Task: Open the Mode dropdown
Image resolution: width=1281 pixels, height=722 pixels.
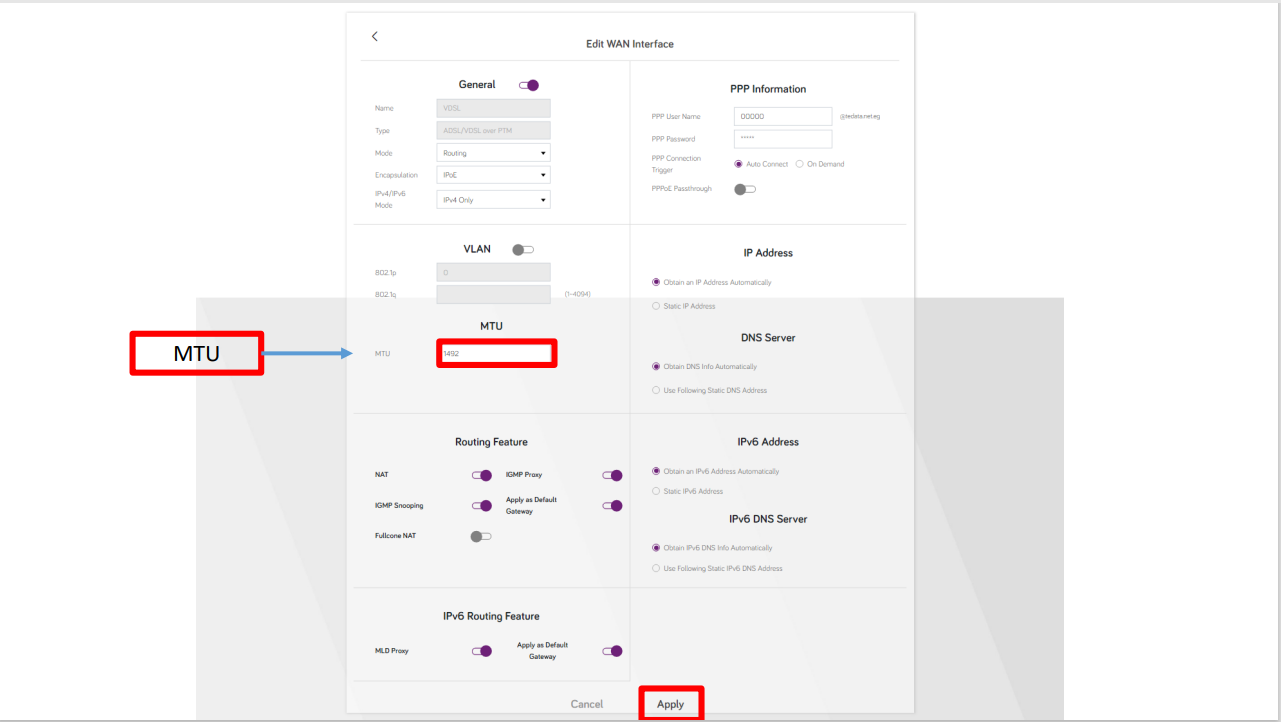Action: tap(494, 153)
